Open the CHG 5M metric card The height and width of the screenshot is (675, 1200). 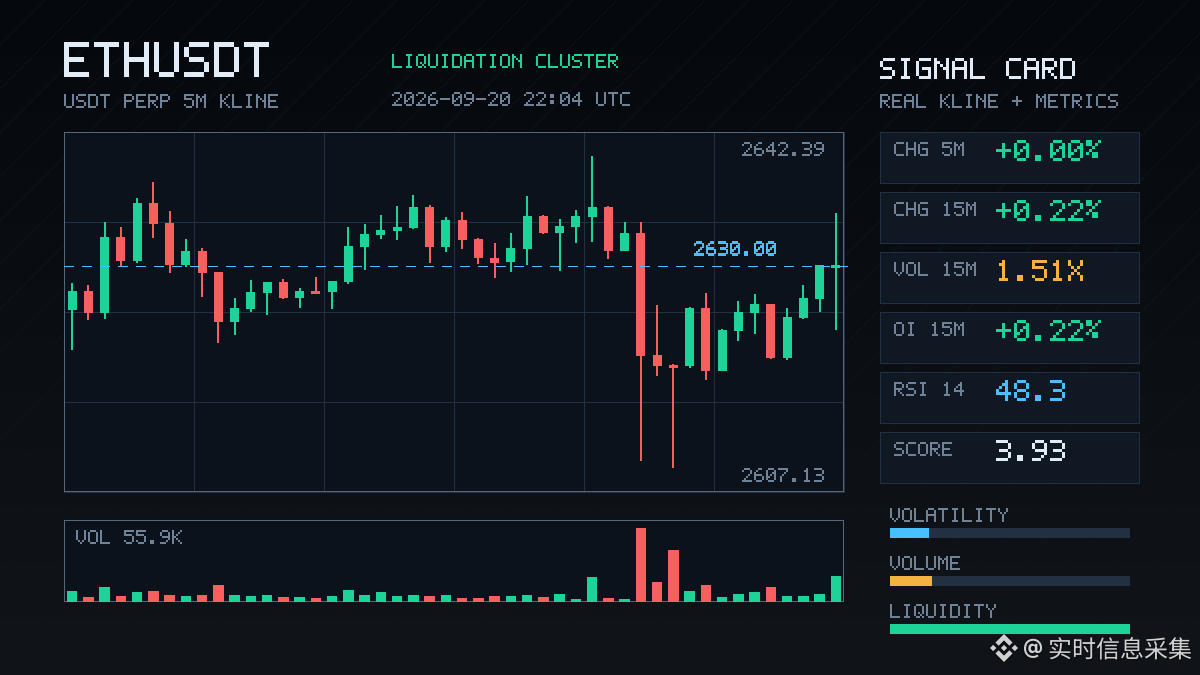point(1009,158)
